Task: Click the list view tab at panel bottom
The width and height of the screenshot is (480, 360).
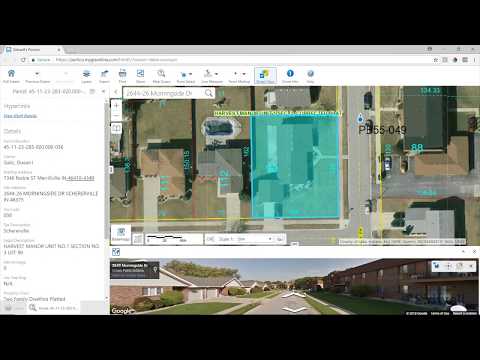Action: (x=14, y=308)
